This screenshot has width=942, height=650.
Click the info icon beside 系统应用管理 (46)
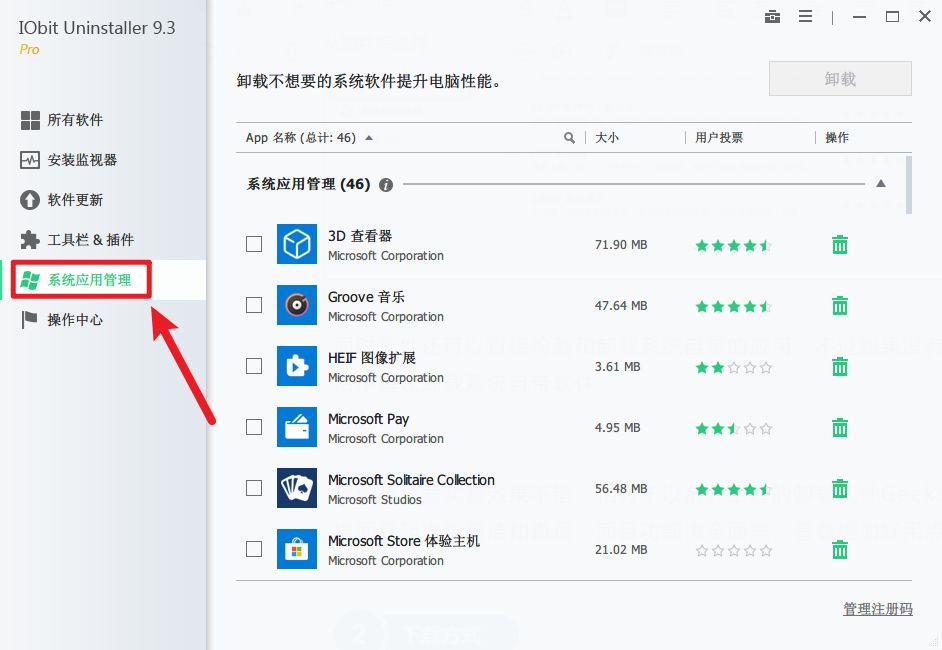[386, 185]
